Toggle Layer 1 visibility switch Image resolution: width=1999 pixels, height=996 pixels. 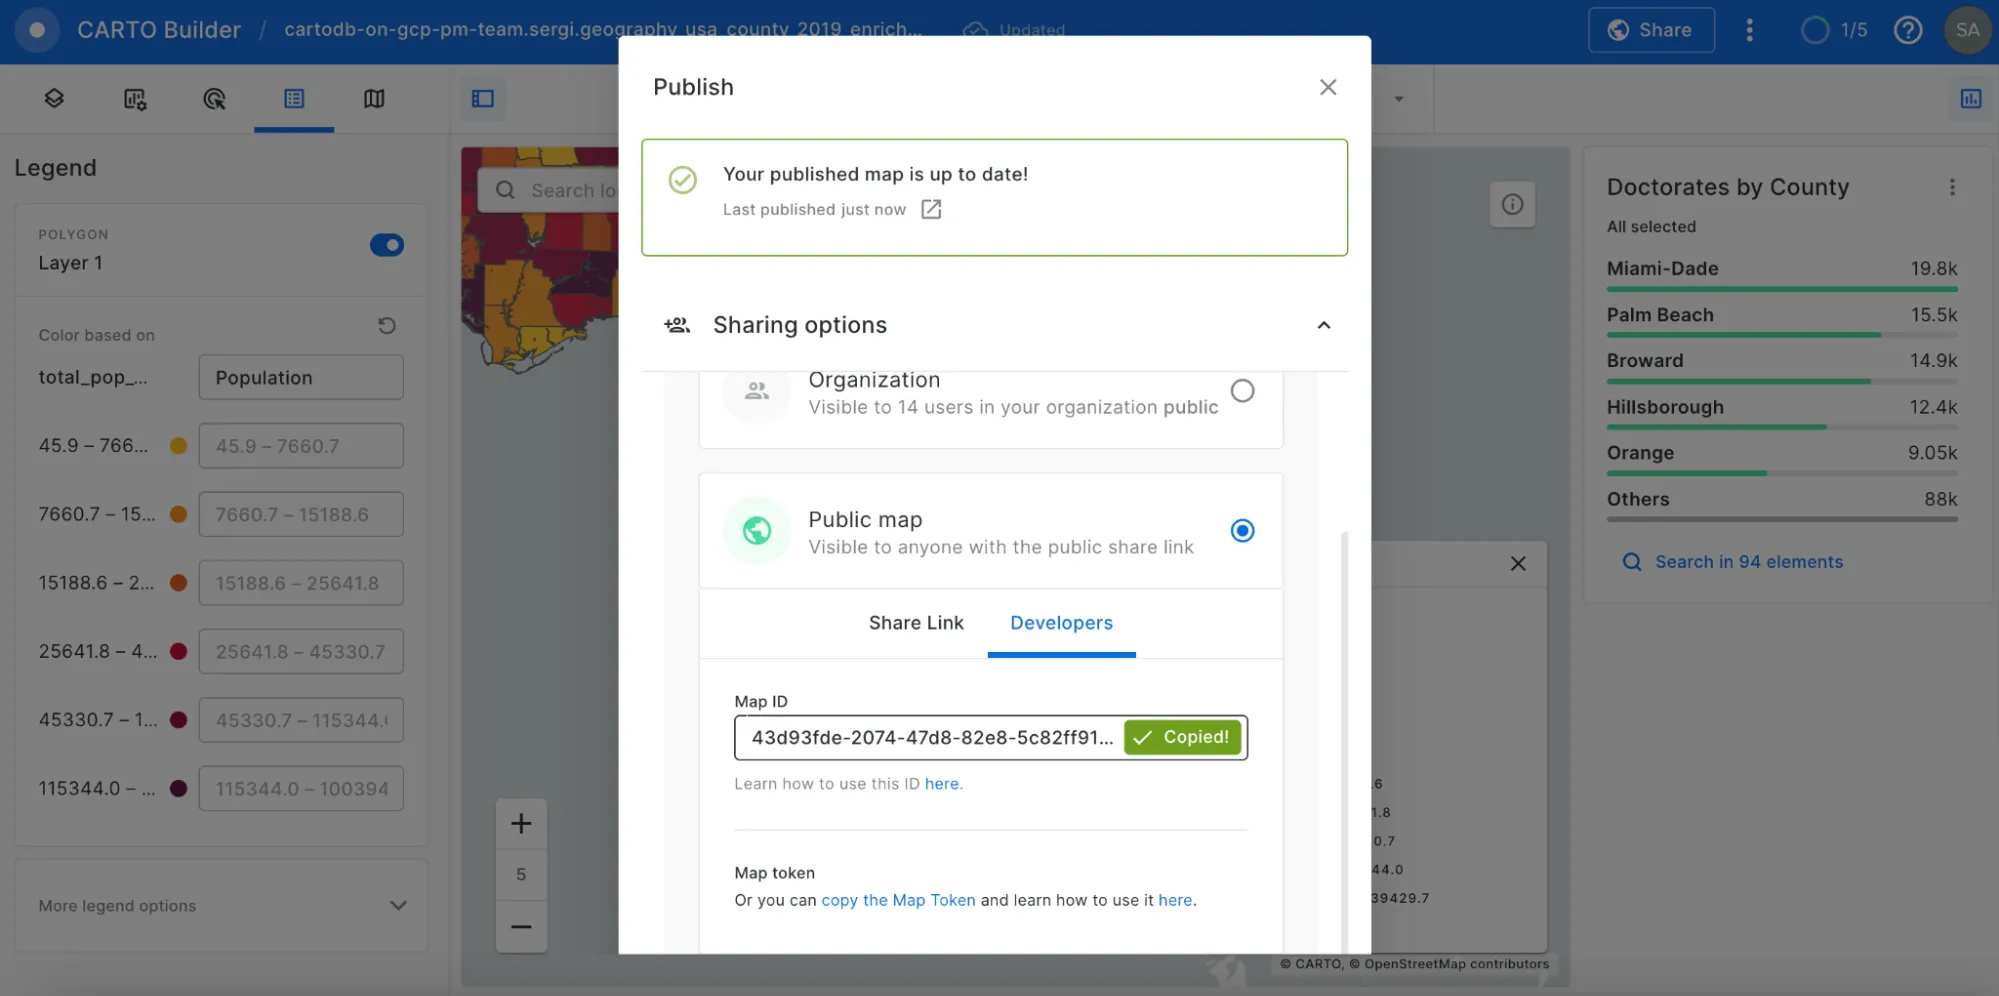pos(387,244)
